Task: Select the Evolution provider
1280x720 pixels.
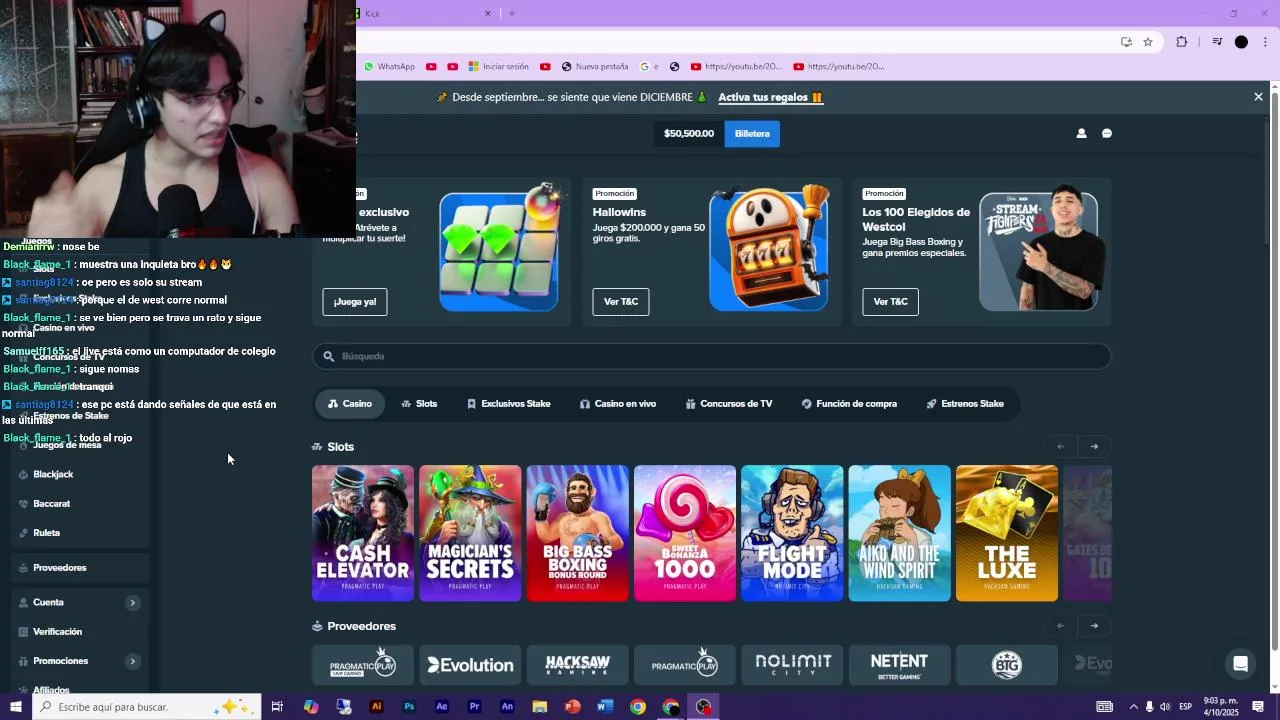Action: pyautogui.click(x=470, y=665)
